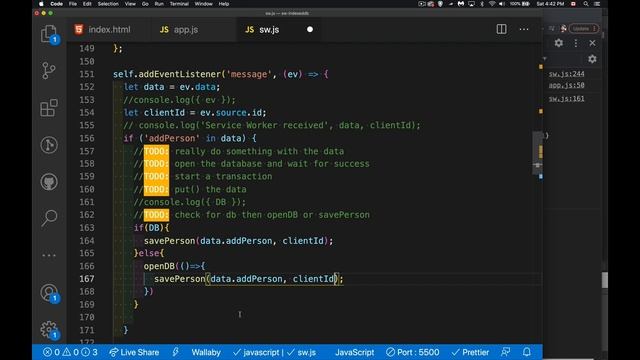The image size is (640, 360).
Task: Open the Source Control view
Action: point(49,71)
